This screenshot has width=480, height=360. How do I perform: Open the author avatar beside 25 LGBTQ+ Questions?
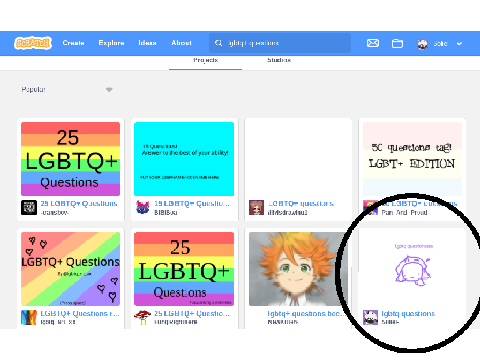[x=29, y=207]
